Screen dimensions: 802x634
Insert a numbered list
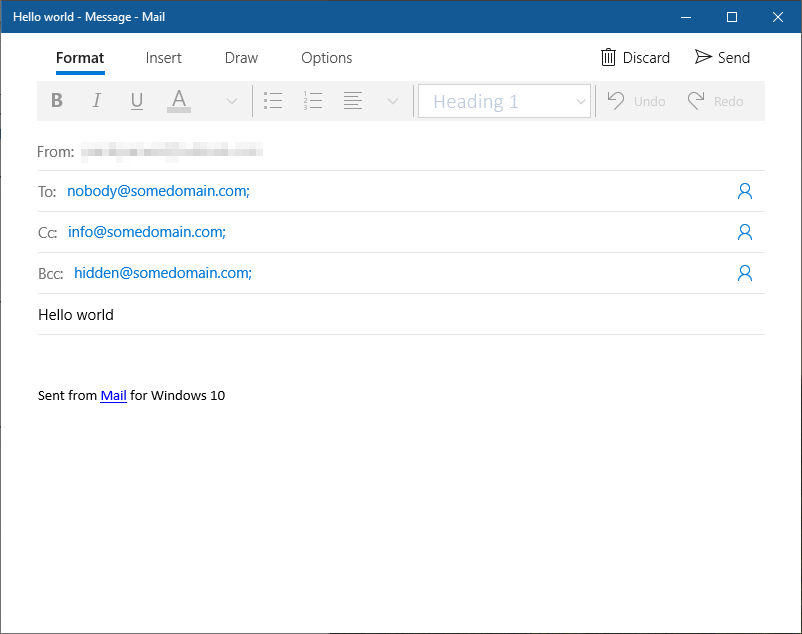(313, 101)
